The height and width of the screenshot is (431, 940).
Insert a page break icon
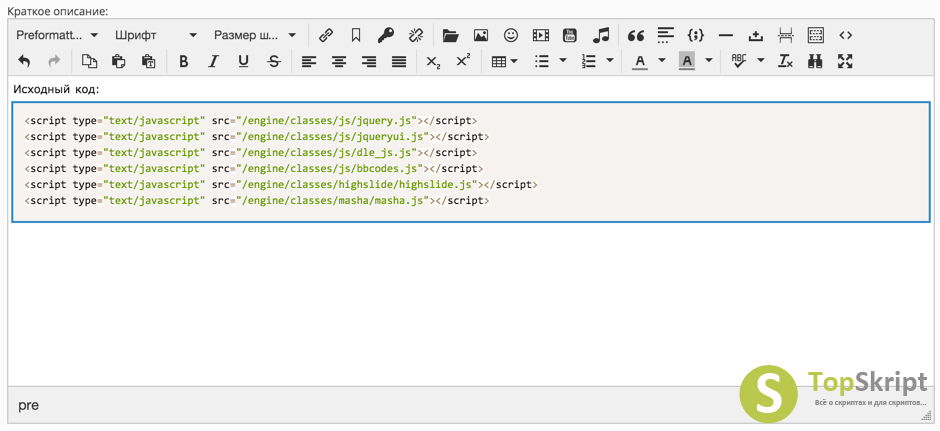tap(785, 35)
